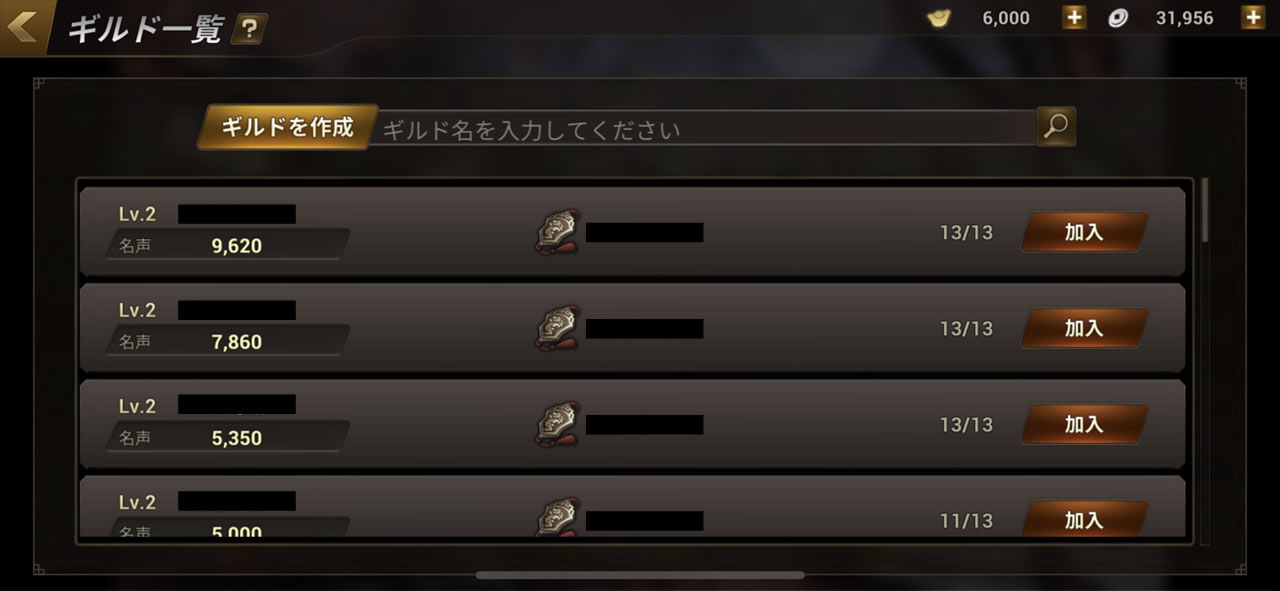Tap the gold ingot currency icon

[938, 18]
